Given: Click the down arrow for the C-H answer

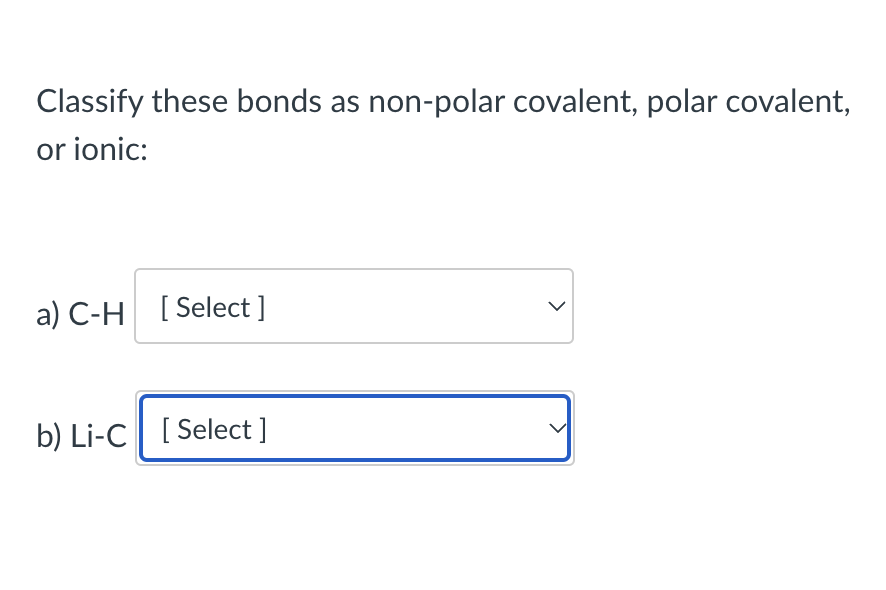Looking at the screenshot, I should (x=556, y=306).
